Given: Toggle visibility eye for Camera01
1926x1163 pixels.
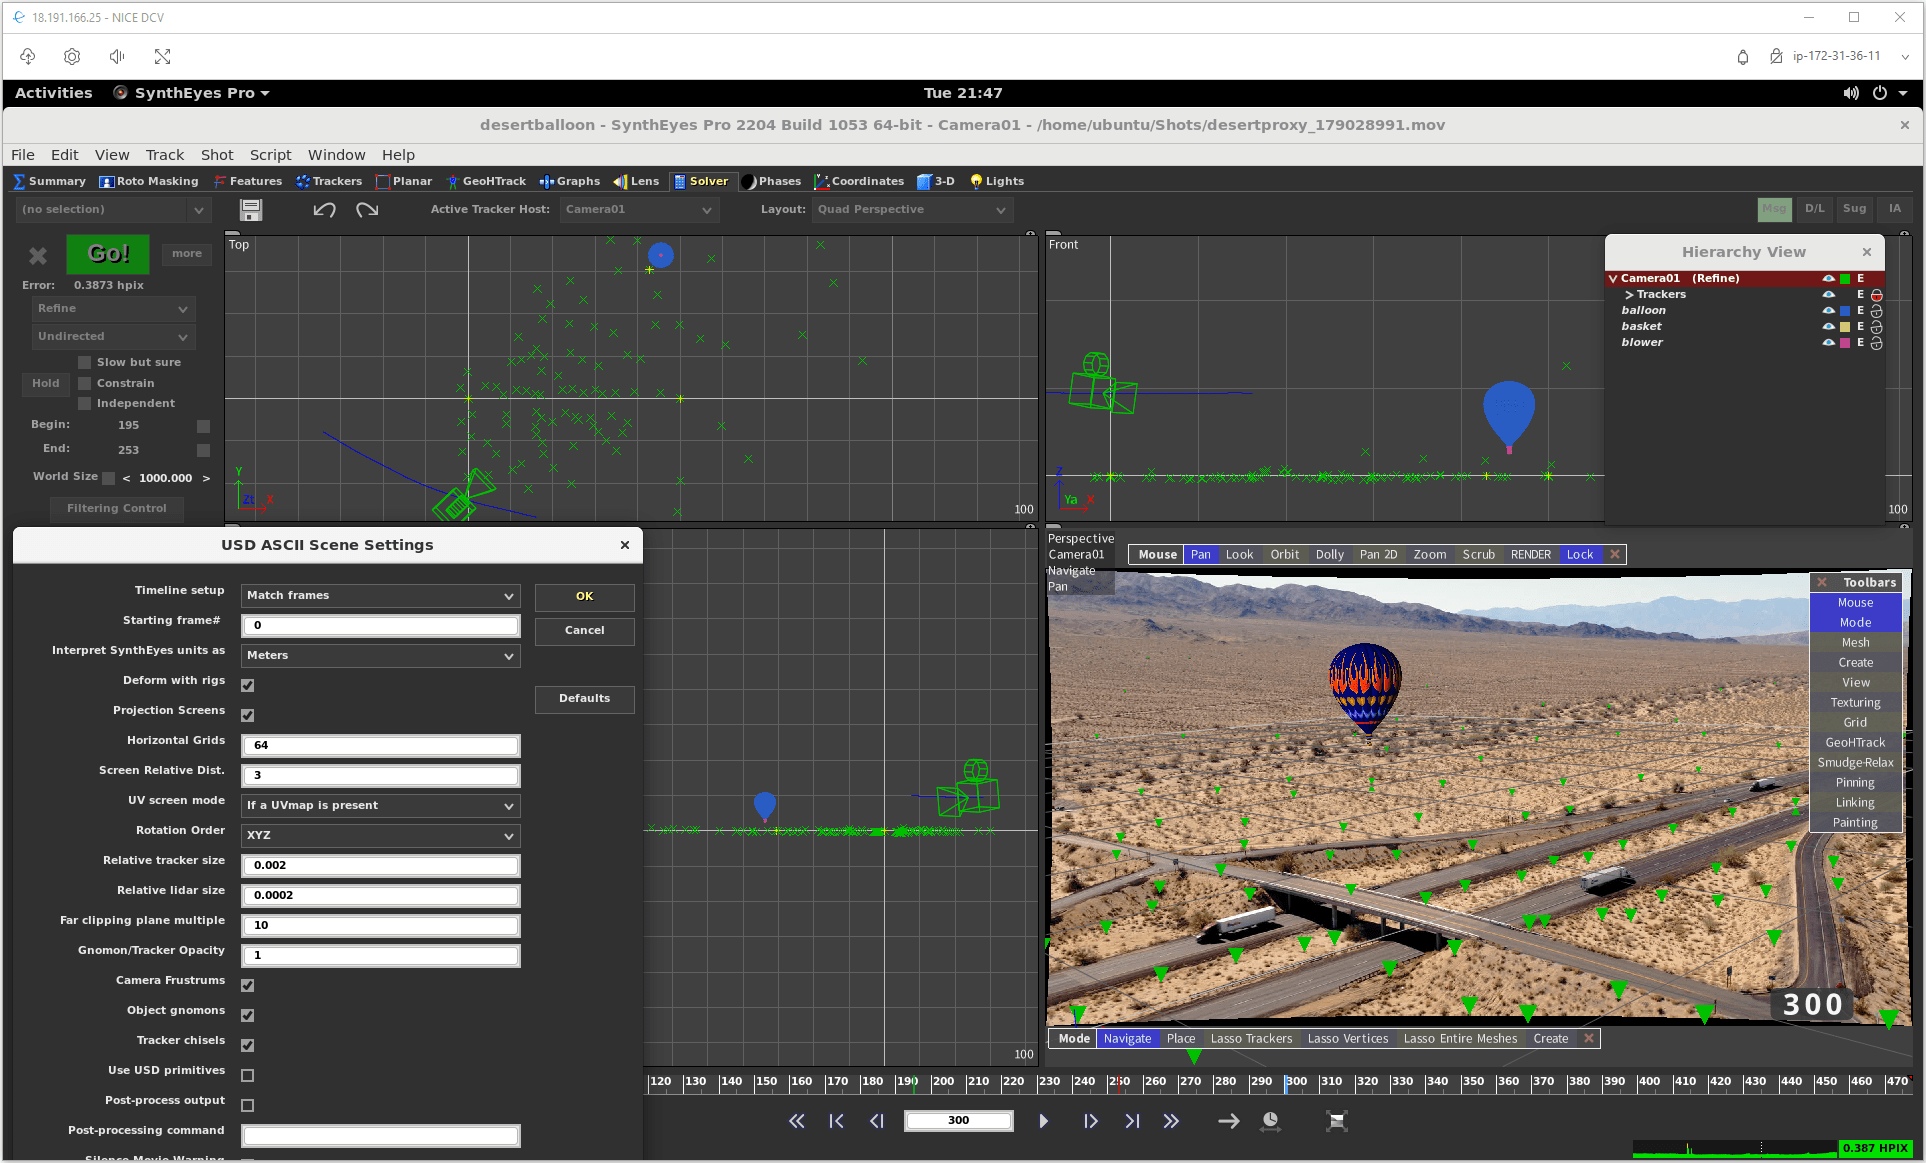Looking at the screenshot, I should point(1828,278).
